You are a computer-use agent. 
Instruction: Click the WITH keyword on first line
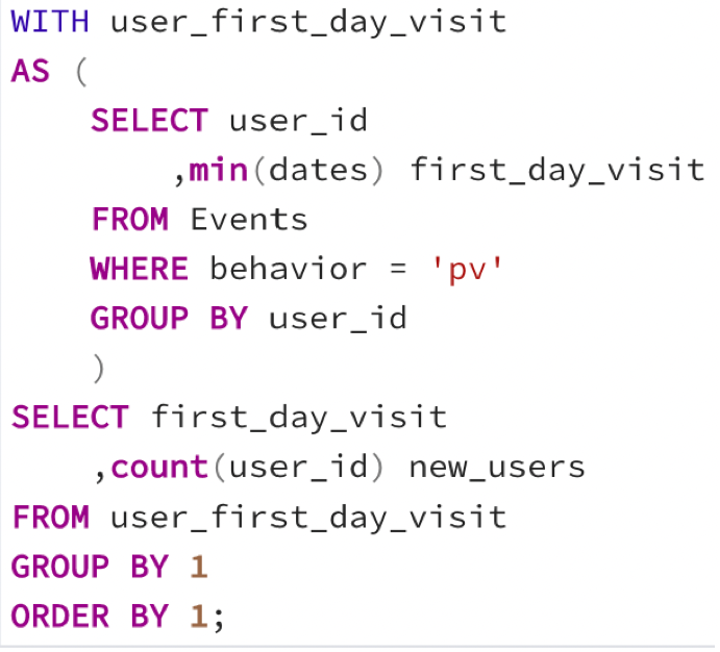(50, 22)
